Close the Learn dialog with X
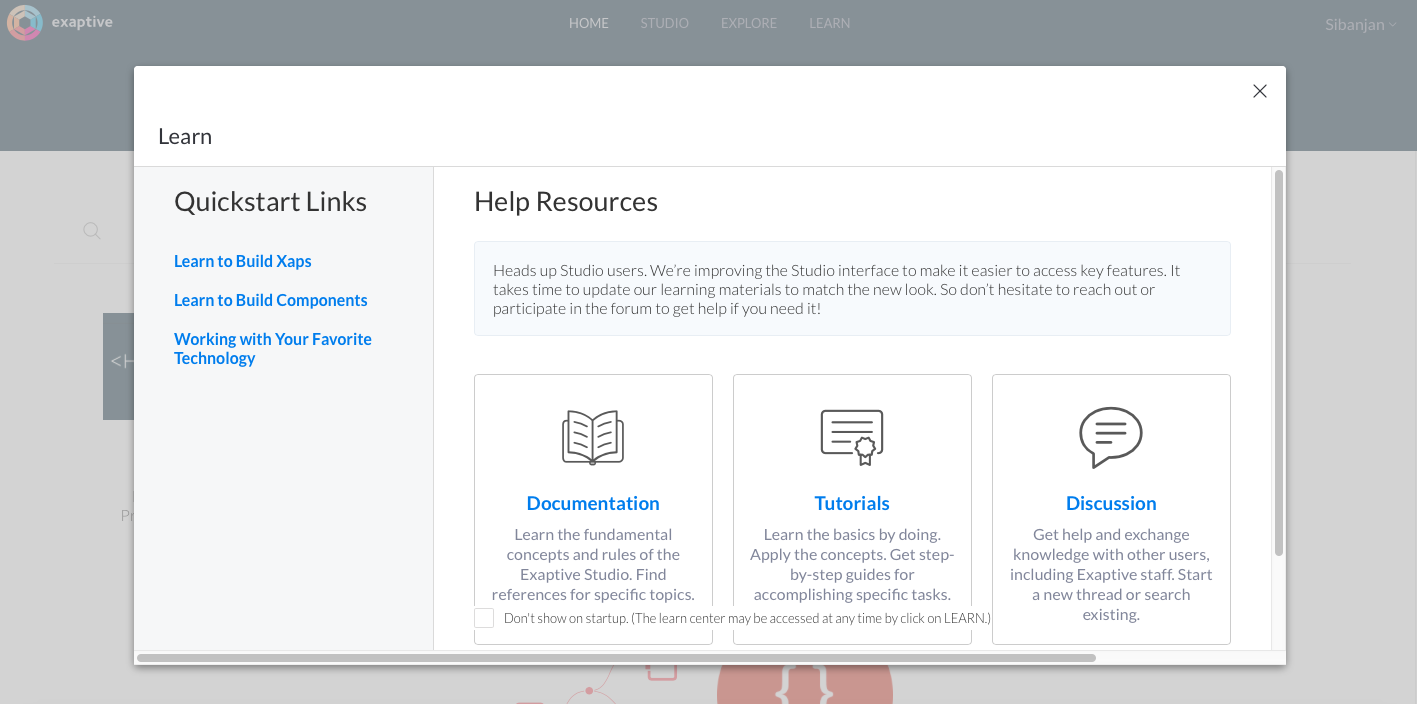Image resolution: width=1417 pixels, height=704 pixels. pyautogui.click(x=1260, y=91)
